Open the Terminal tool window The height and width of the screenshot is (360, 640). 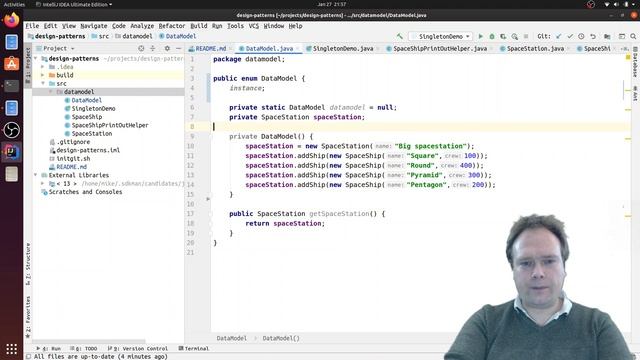click(x=194, y=349)
